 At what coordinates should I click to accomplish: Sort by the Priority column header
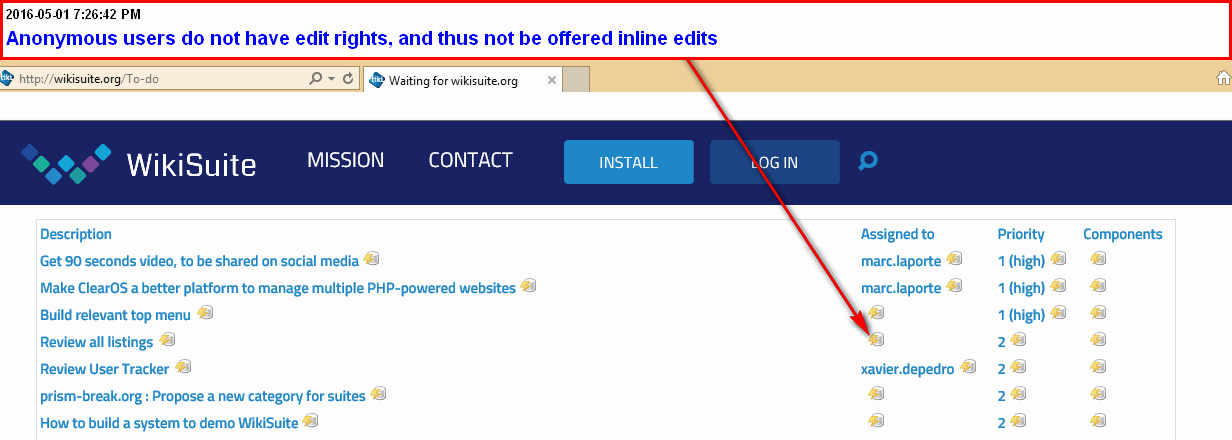click(1020, 234)
